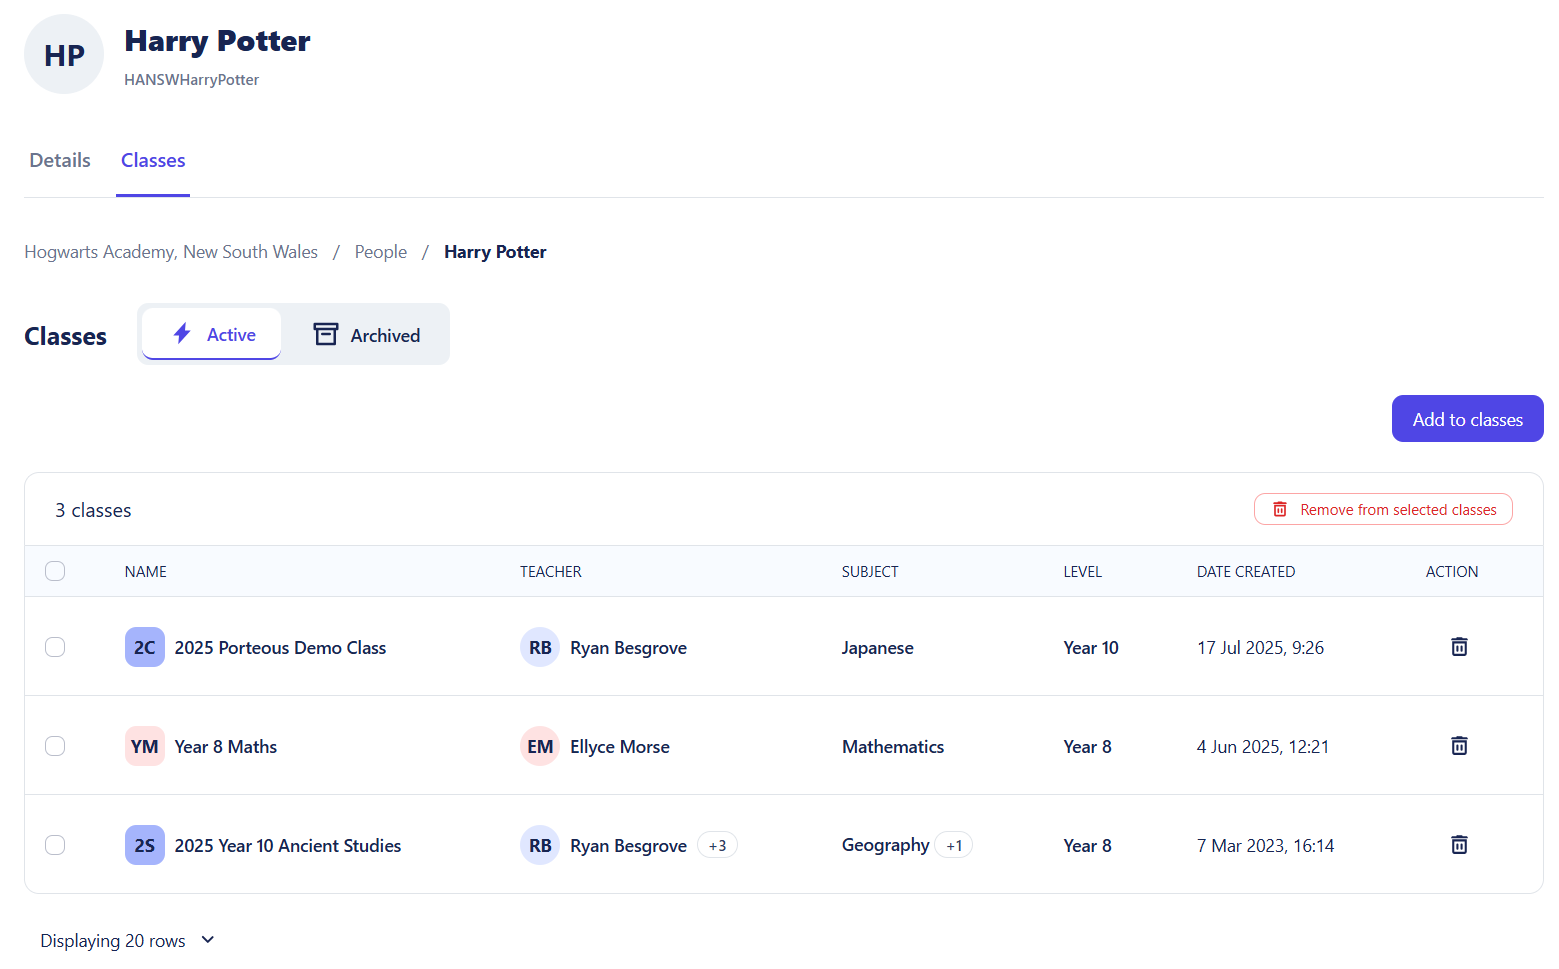Open the Displaying 20 rows dropdown
Viewport: 1559px width, 969px height.
tap(127, 940)
